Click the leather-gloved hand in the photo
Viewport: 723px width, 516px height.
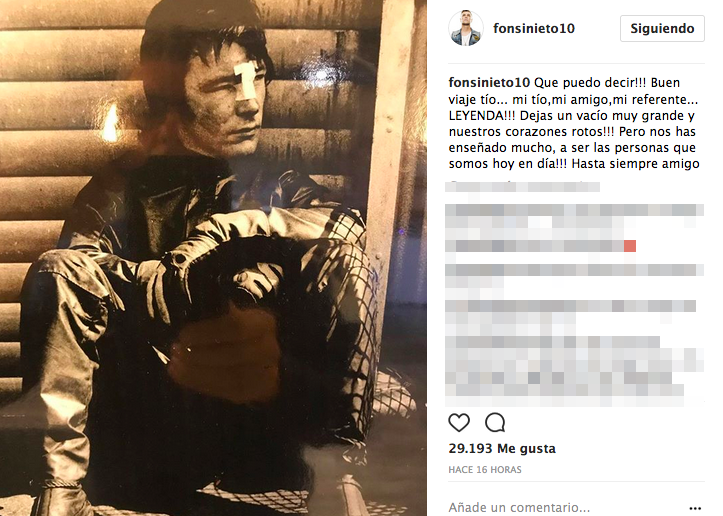click(258, 279)
